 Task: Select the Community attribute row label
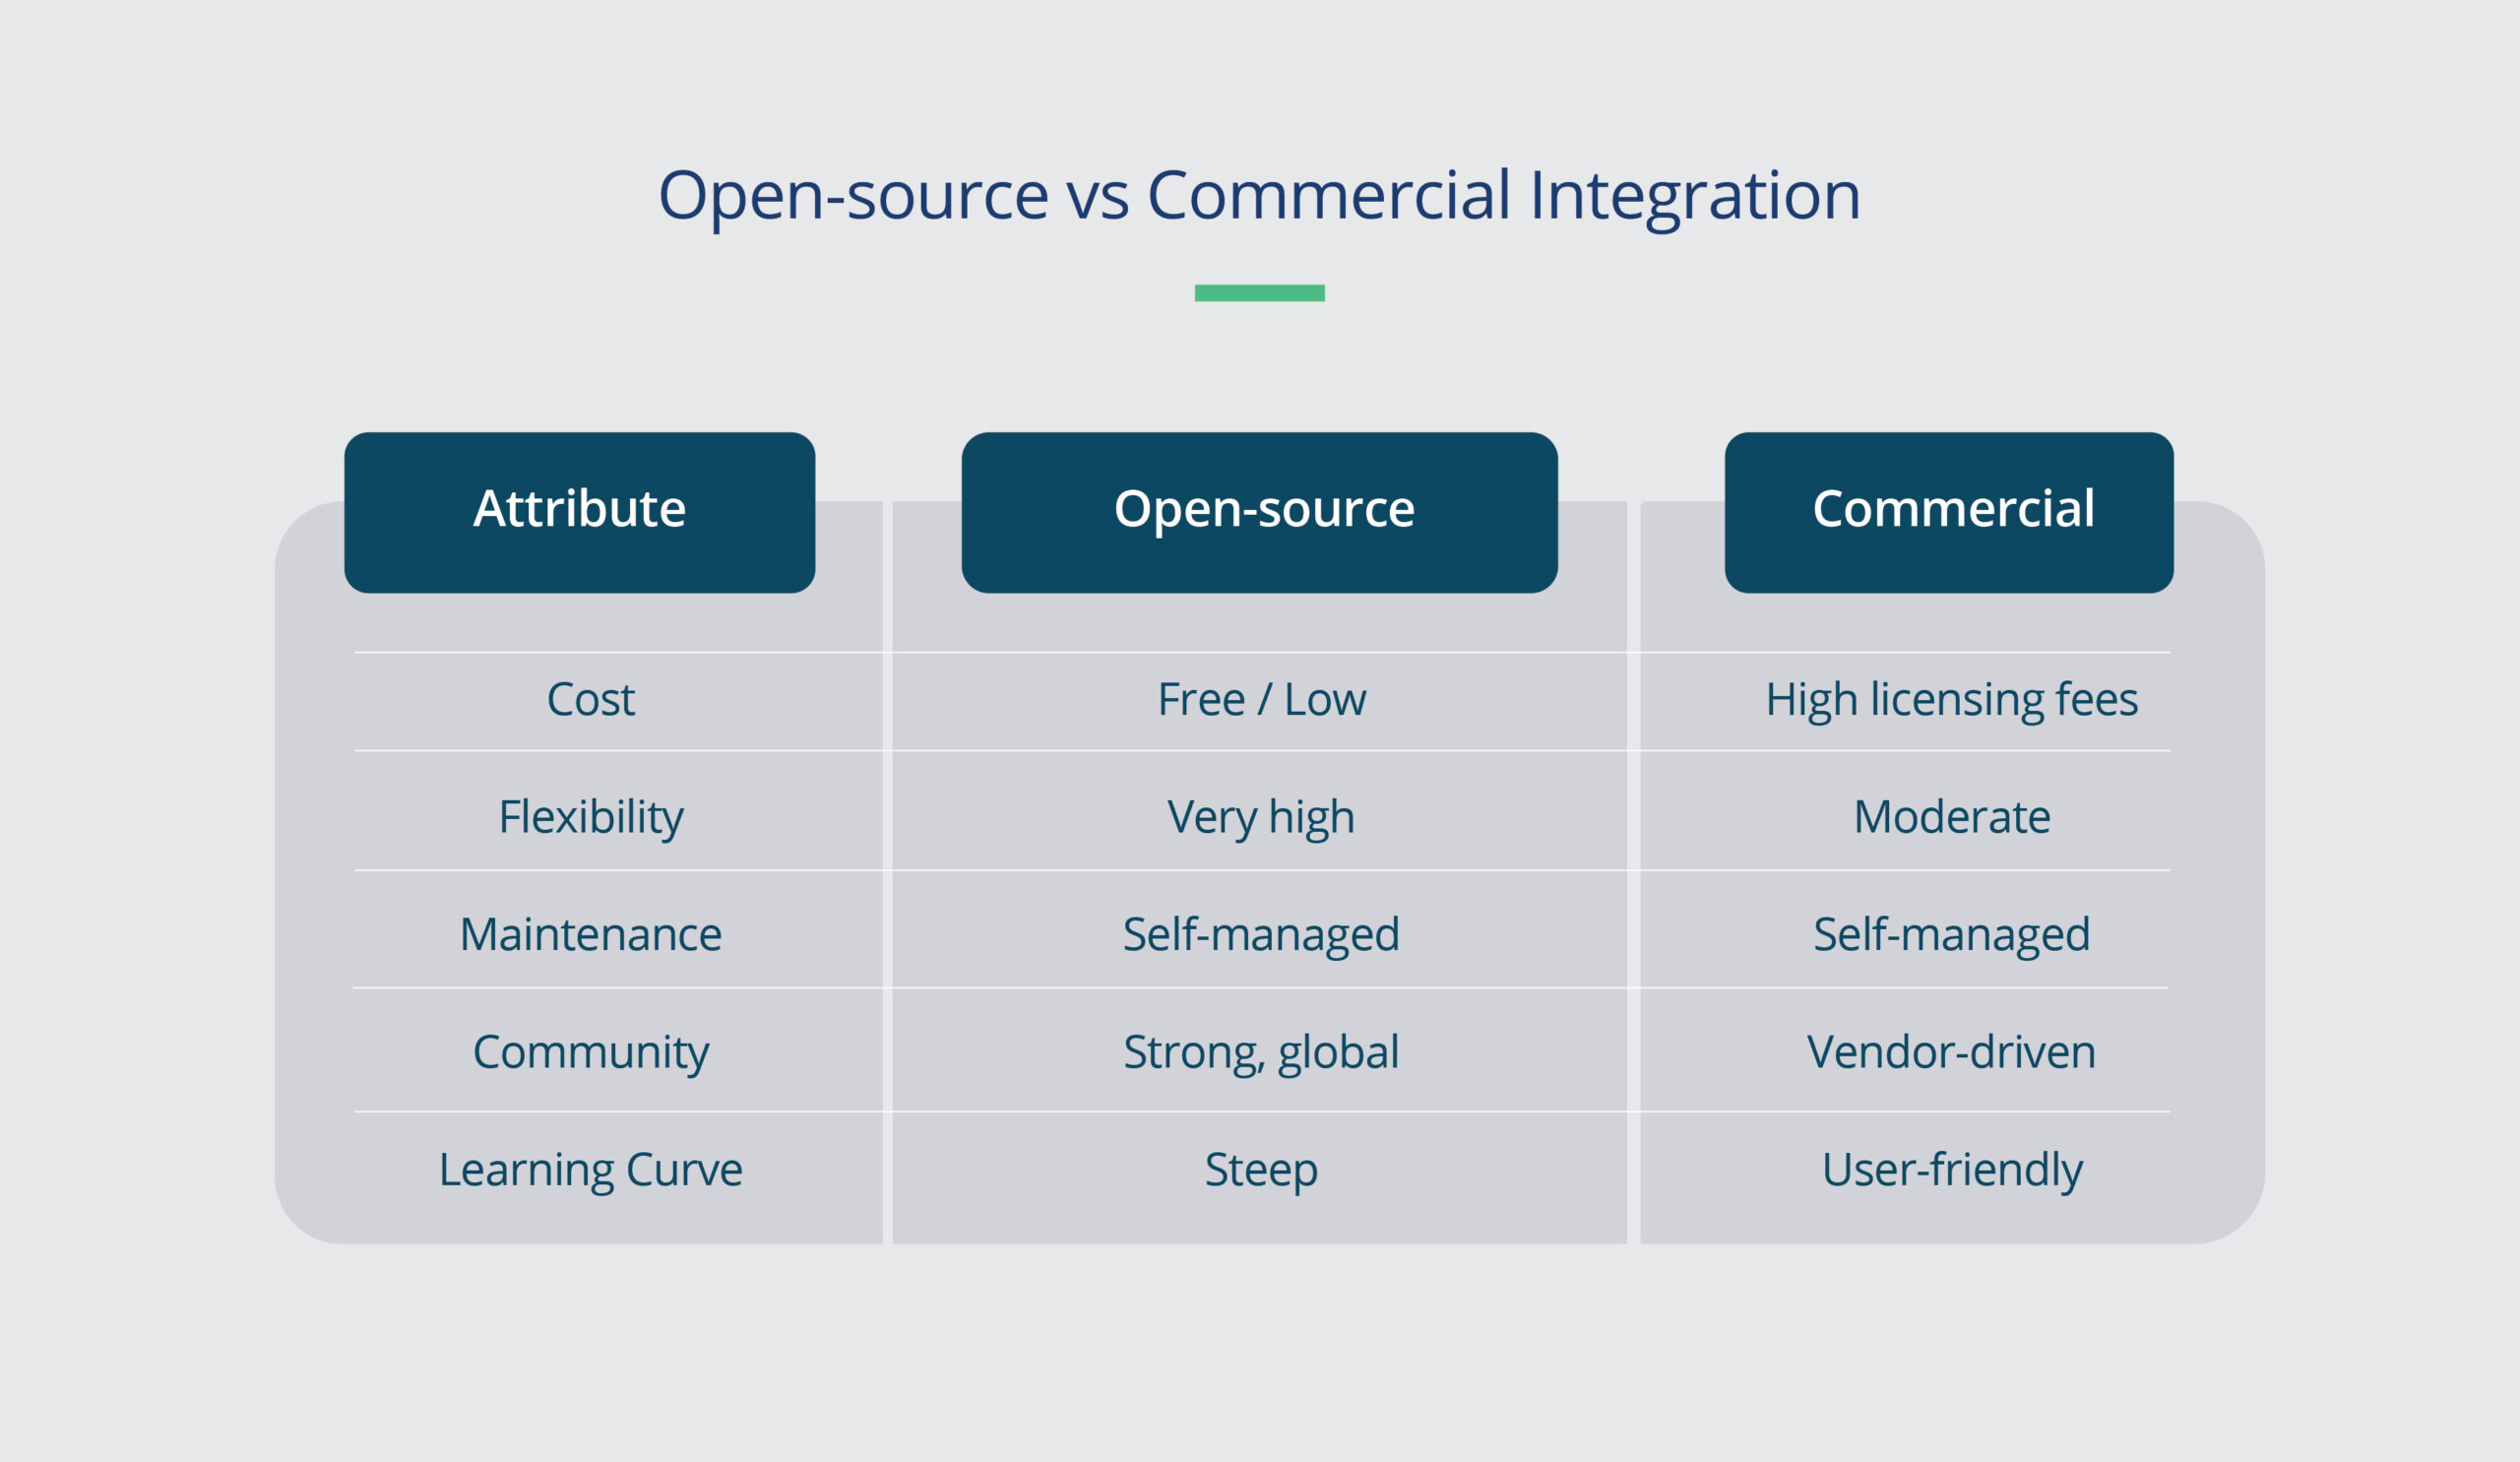590,1052
